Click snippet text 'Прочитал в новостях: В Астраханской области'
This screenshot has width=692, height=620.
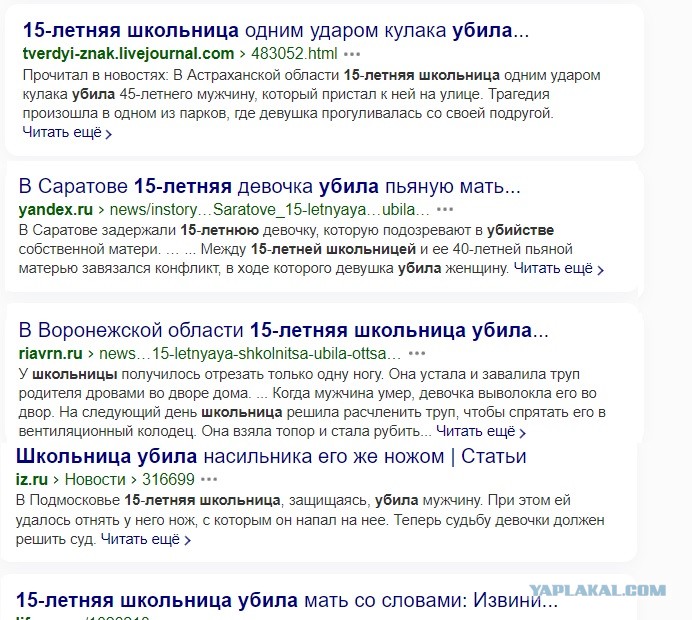tap(181, 75)
